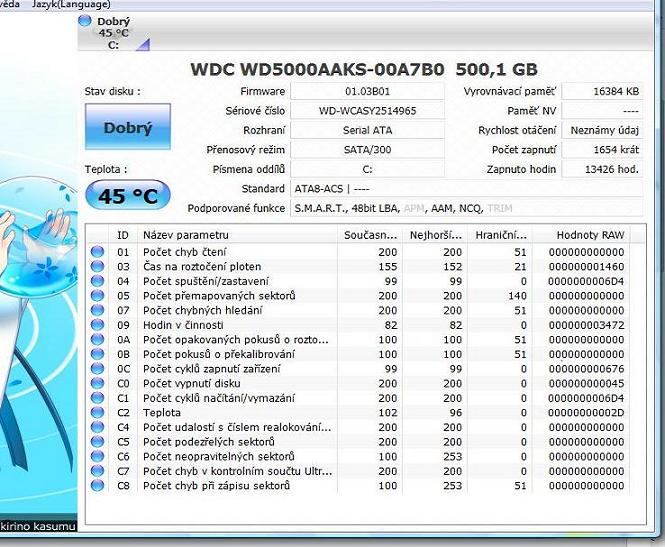
Task: Click the buffer size value 16384 KB
Action: (x=602, y=91)
